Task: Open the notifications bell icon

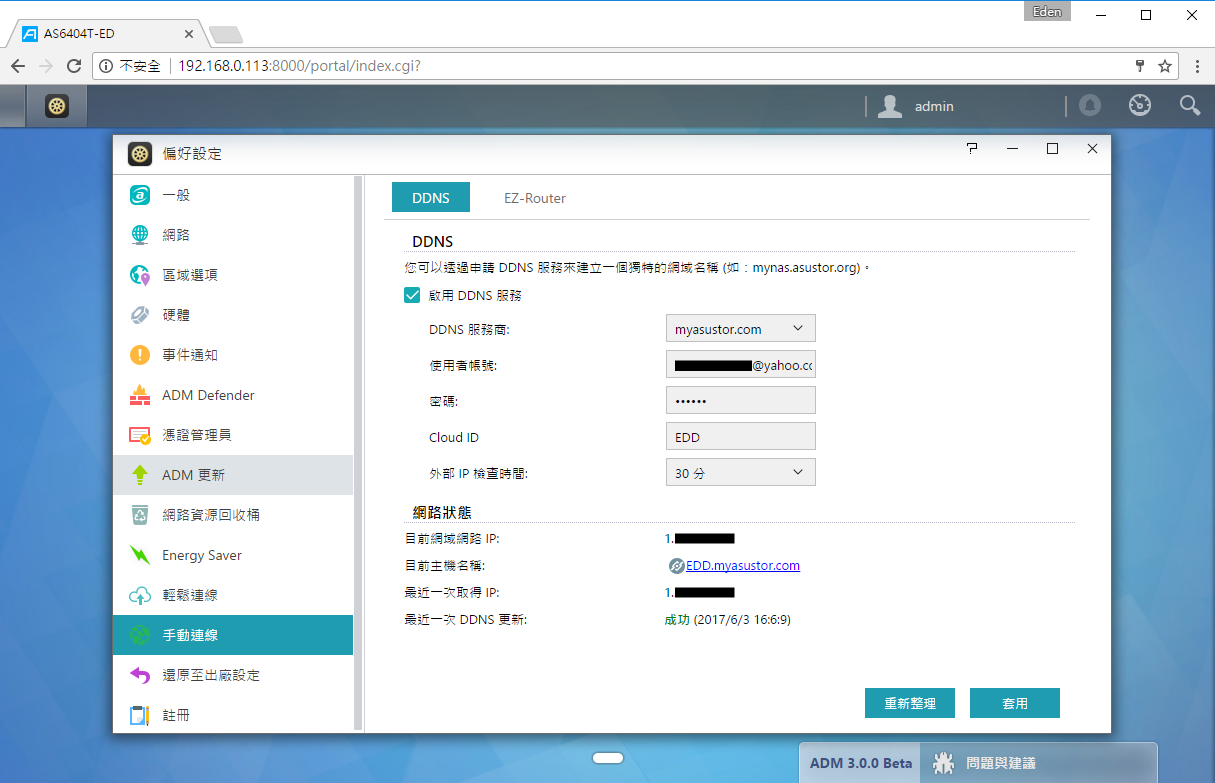Action: tap(1090, 105)
